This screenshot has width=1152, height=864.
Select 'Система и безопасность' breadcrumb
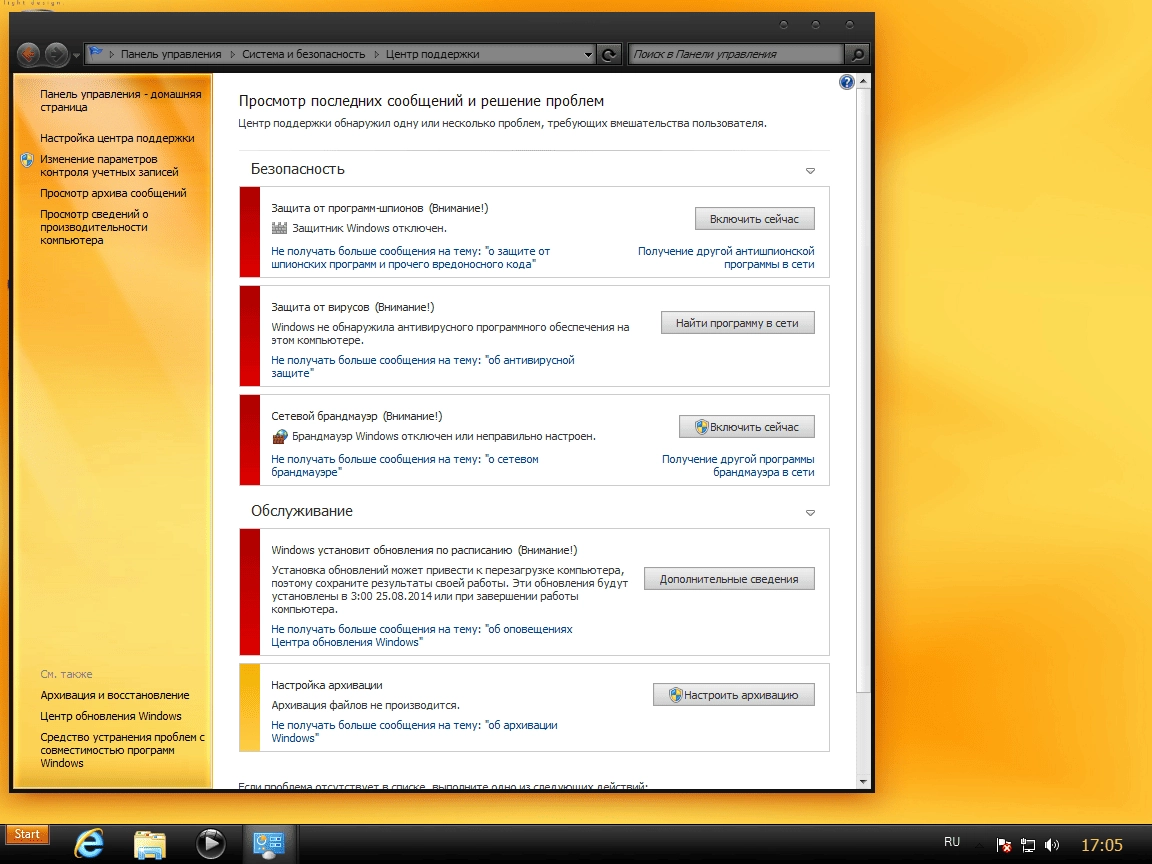click(303, 54)
